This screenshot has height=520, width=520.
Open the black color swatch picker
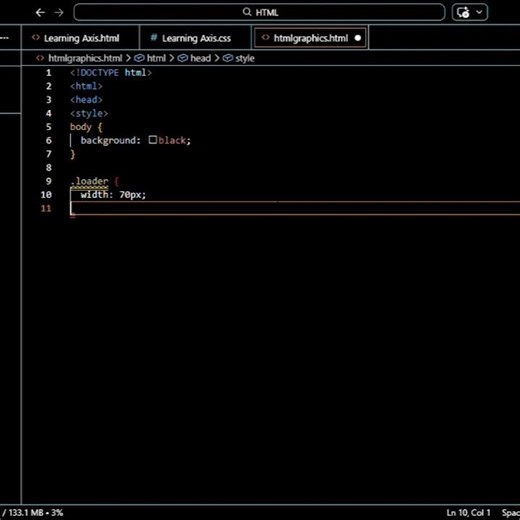click(x=153, y=140)
